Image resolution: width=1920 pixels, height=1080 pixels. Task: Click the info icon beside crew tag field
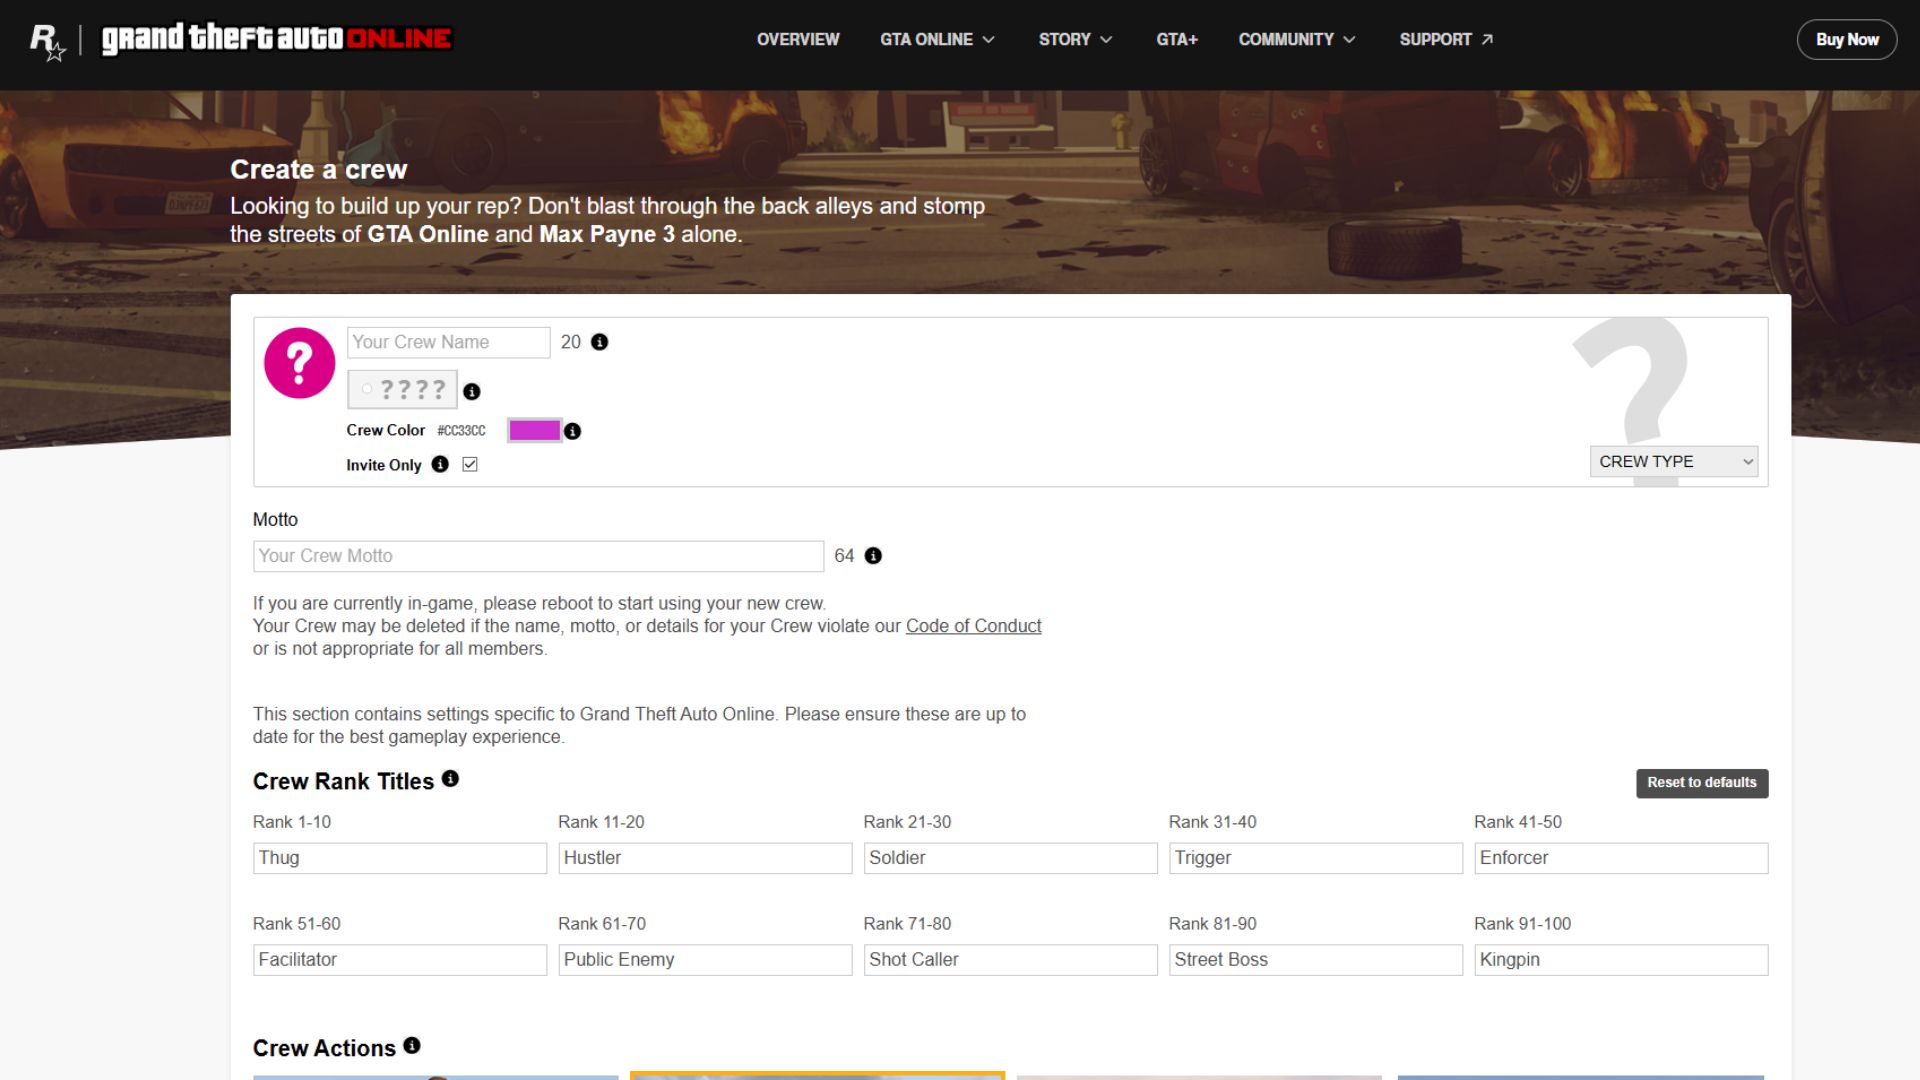coord(472,392)
